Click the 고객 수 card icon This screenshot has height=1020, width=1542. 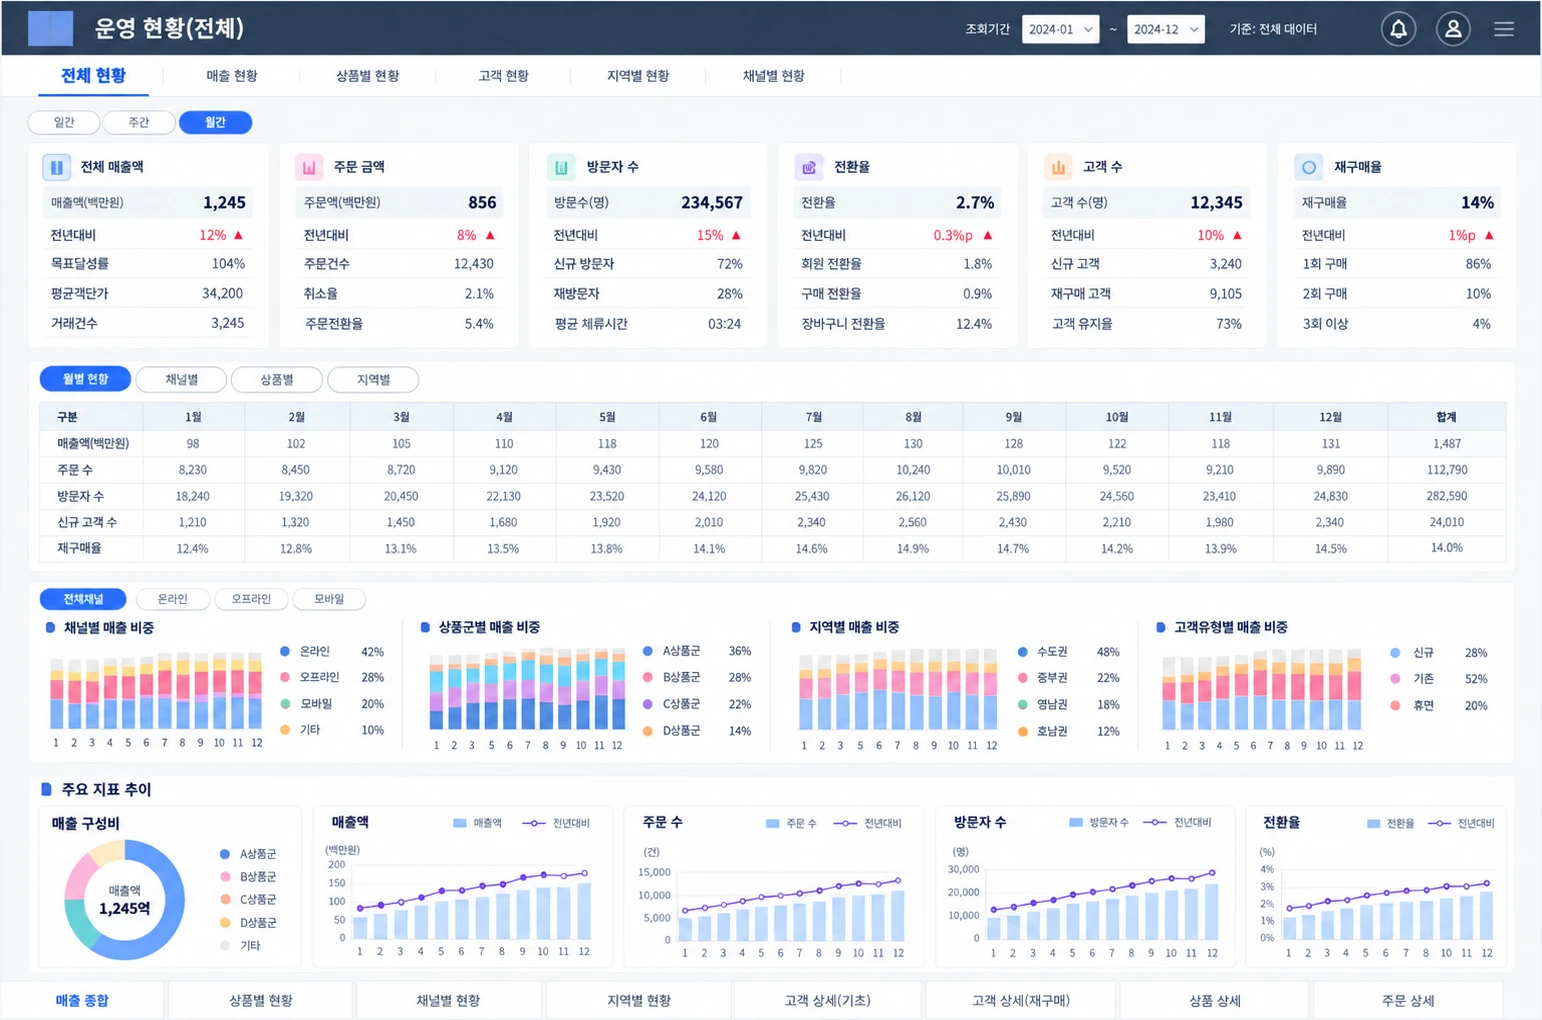(x=1058, y=167)
